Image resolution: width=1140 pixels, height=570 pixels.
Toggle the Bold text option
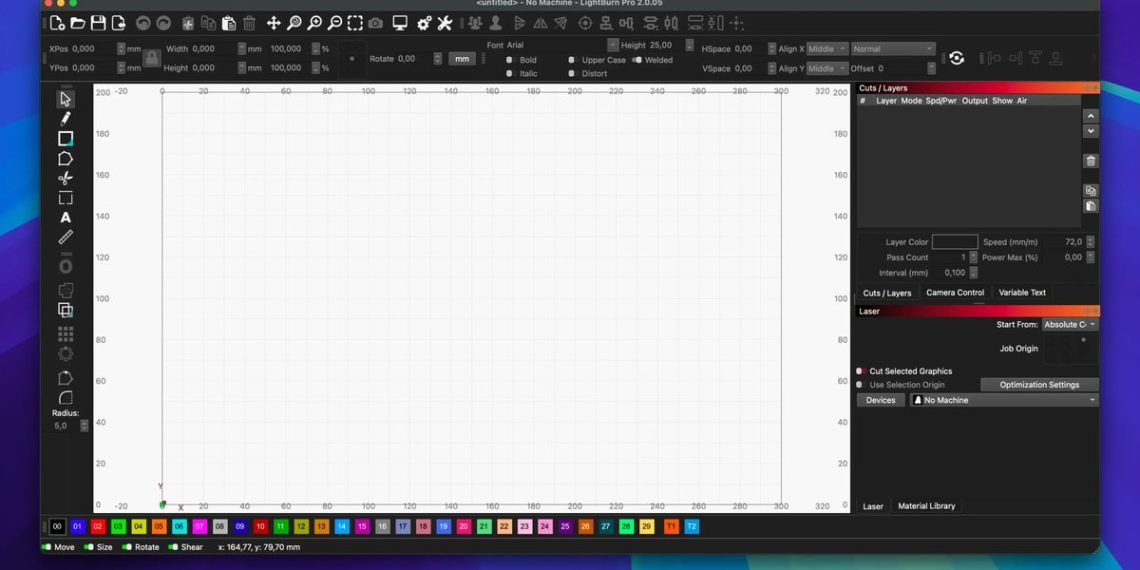click(x=510, y=60)
